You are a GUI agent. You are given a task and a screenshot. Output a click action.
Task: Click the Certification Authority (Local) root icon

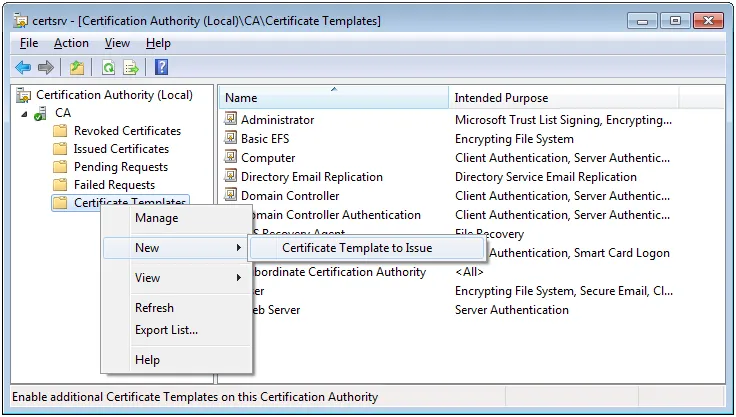coord(23,95)
